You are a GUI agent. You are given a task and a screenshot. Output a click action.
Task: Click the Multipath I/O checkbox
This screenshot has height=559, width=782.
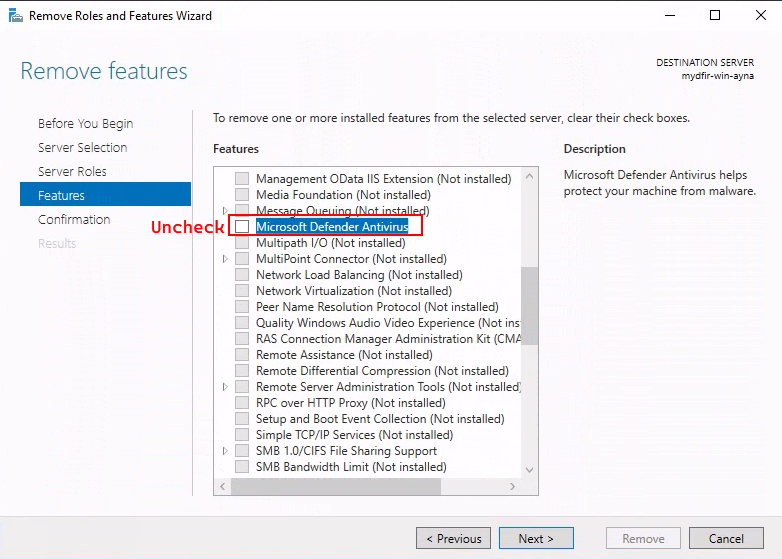[x=242, y=243]
